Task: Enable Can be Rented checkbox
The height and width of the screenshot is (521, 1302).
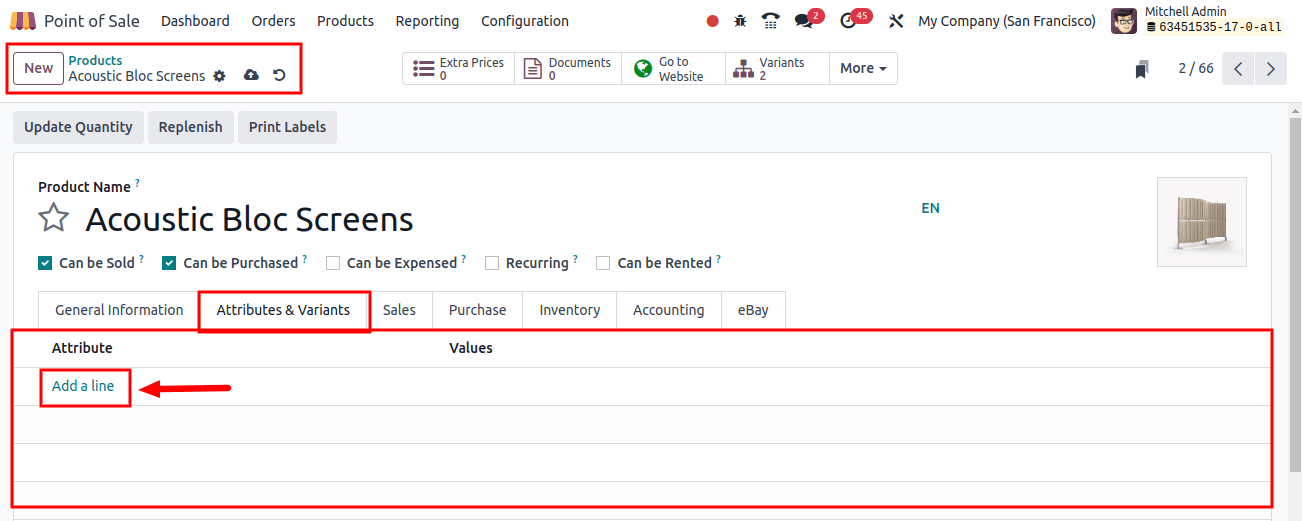Action: [x=603, y=263]
